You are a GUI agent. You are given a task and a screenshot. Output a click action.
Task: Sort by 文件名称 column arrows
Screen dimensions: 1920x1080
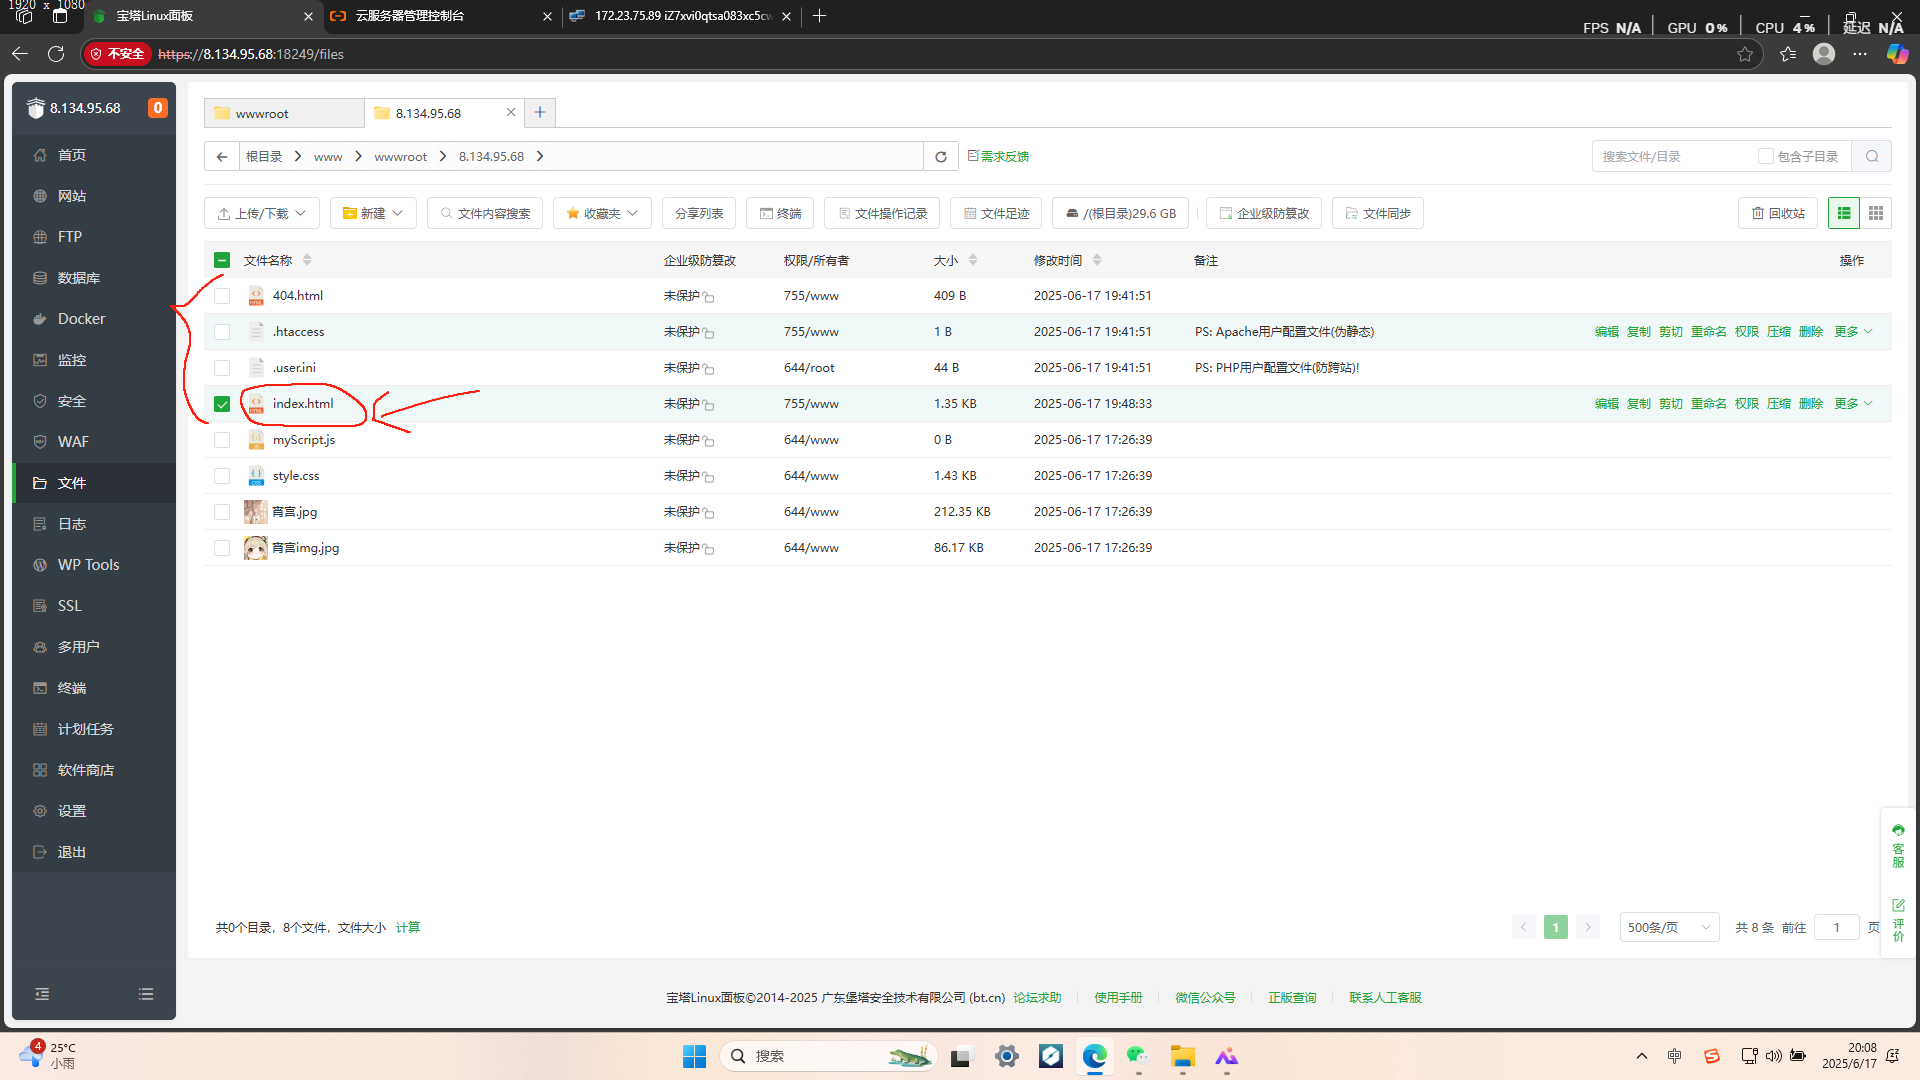pyautogui.click(x=307, y=260)
